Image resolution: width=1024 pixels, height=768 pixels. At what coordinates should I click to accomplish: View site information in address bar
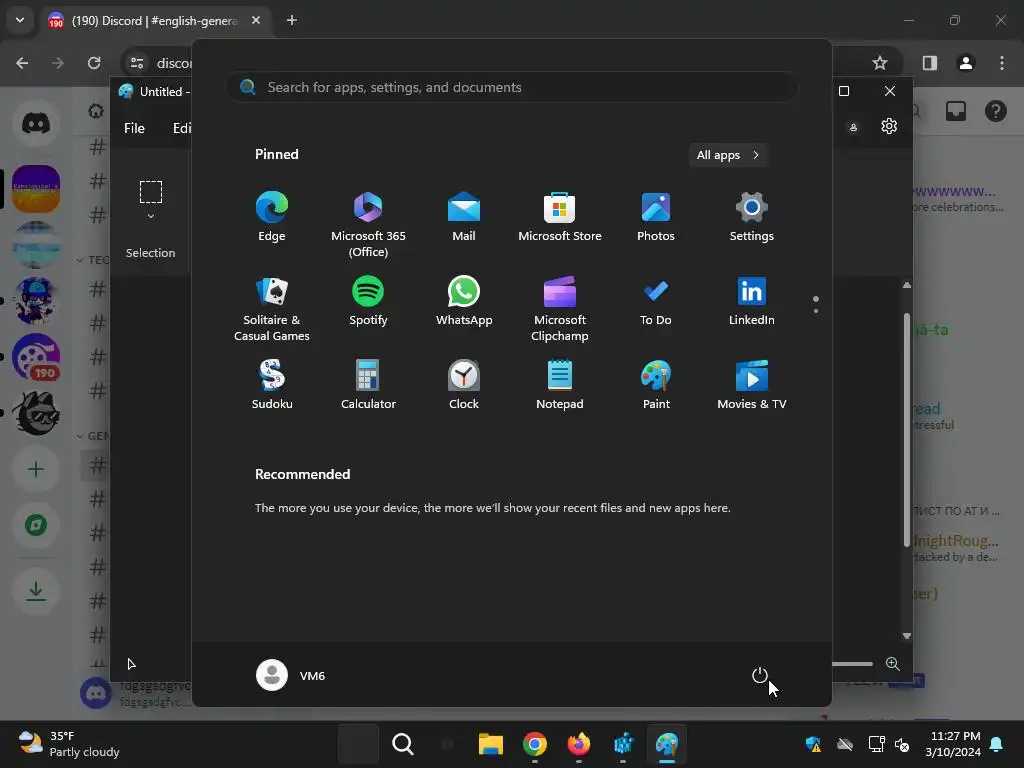pos(137,63)
